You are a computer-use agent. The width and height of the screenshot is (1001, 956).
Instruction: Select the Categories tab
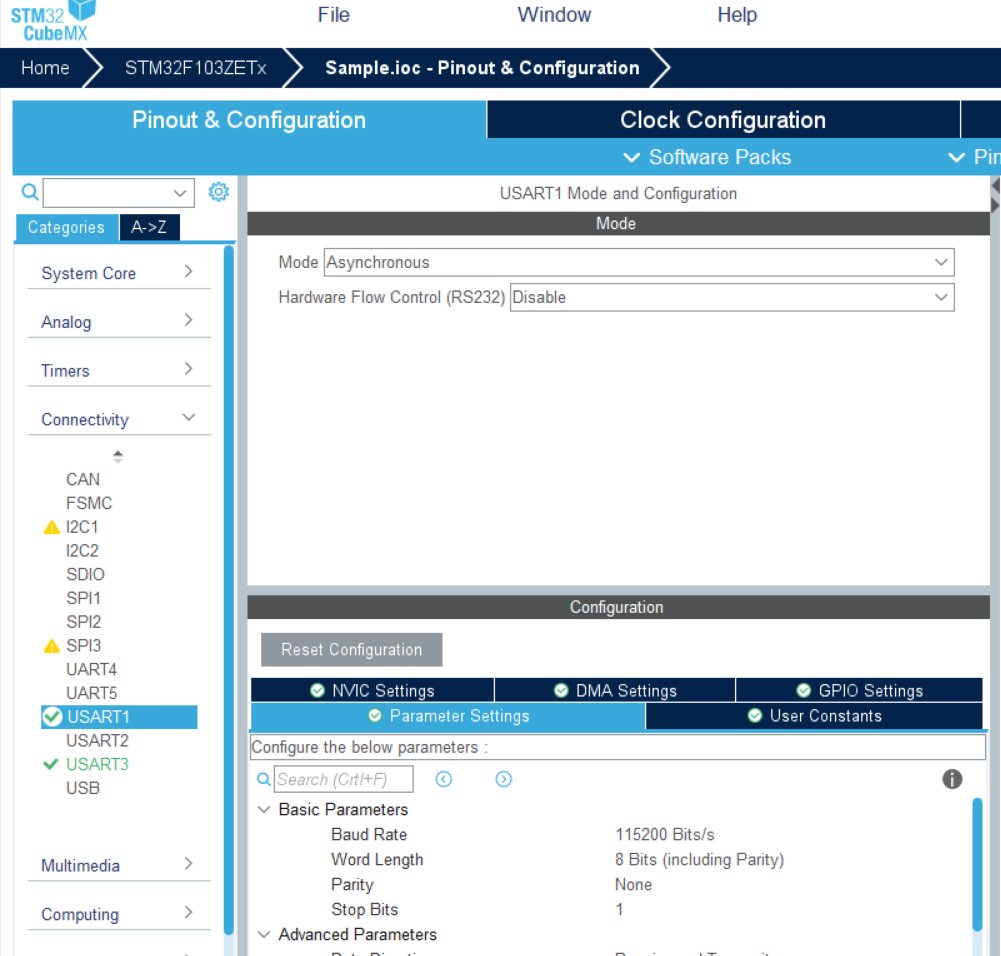point(66,227)
